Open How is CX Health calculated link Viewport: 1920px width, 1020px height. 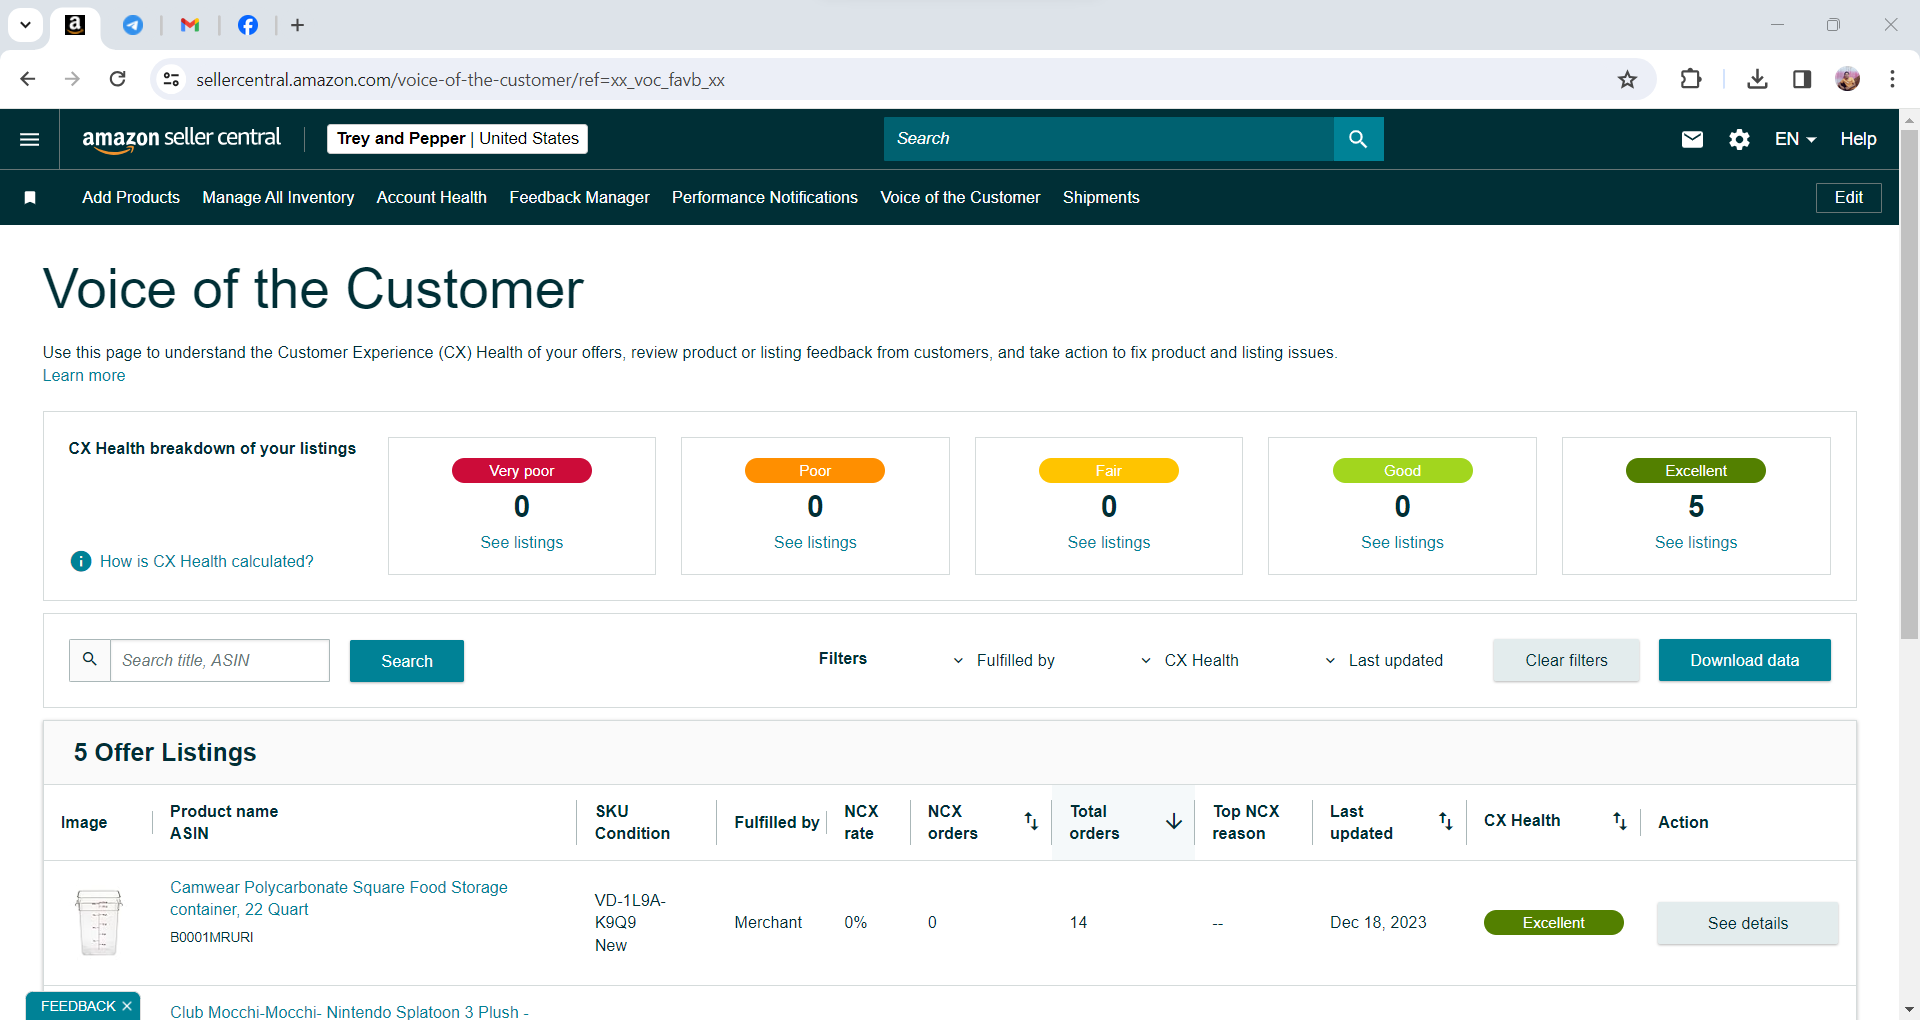pyautogui.click(x=207, y=562)
